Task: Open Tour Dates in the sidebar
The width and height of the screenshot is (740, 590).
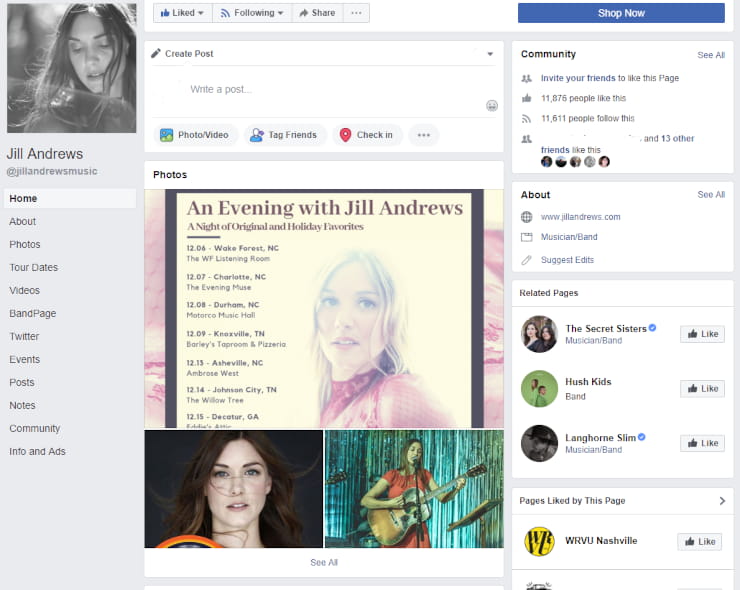Action: coord(33,267)
